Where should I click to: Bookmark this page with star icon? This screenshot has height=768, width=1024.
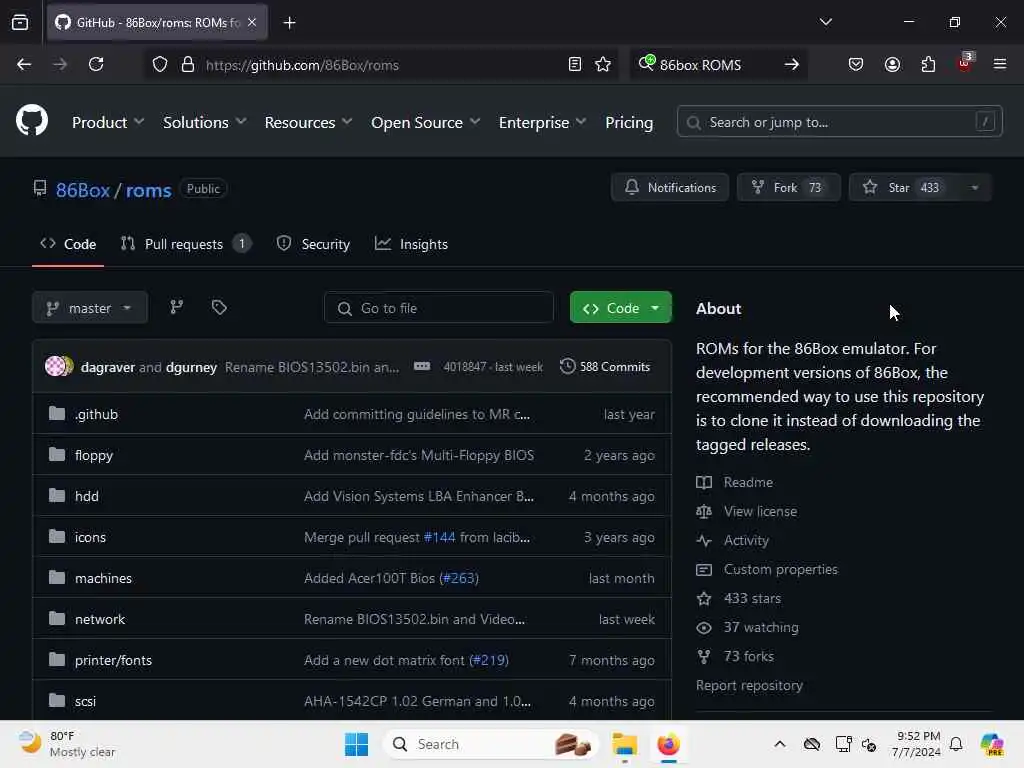tap(603, 64)
